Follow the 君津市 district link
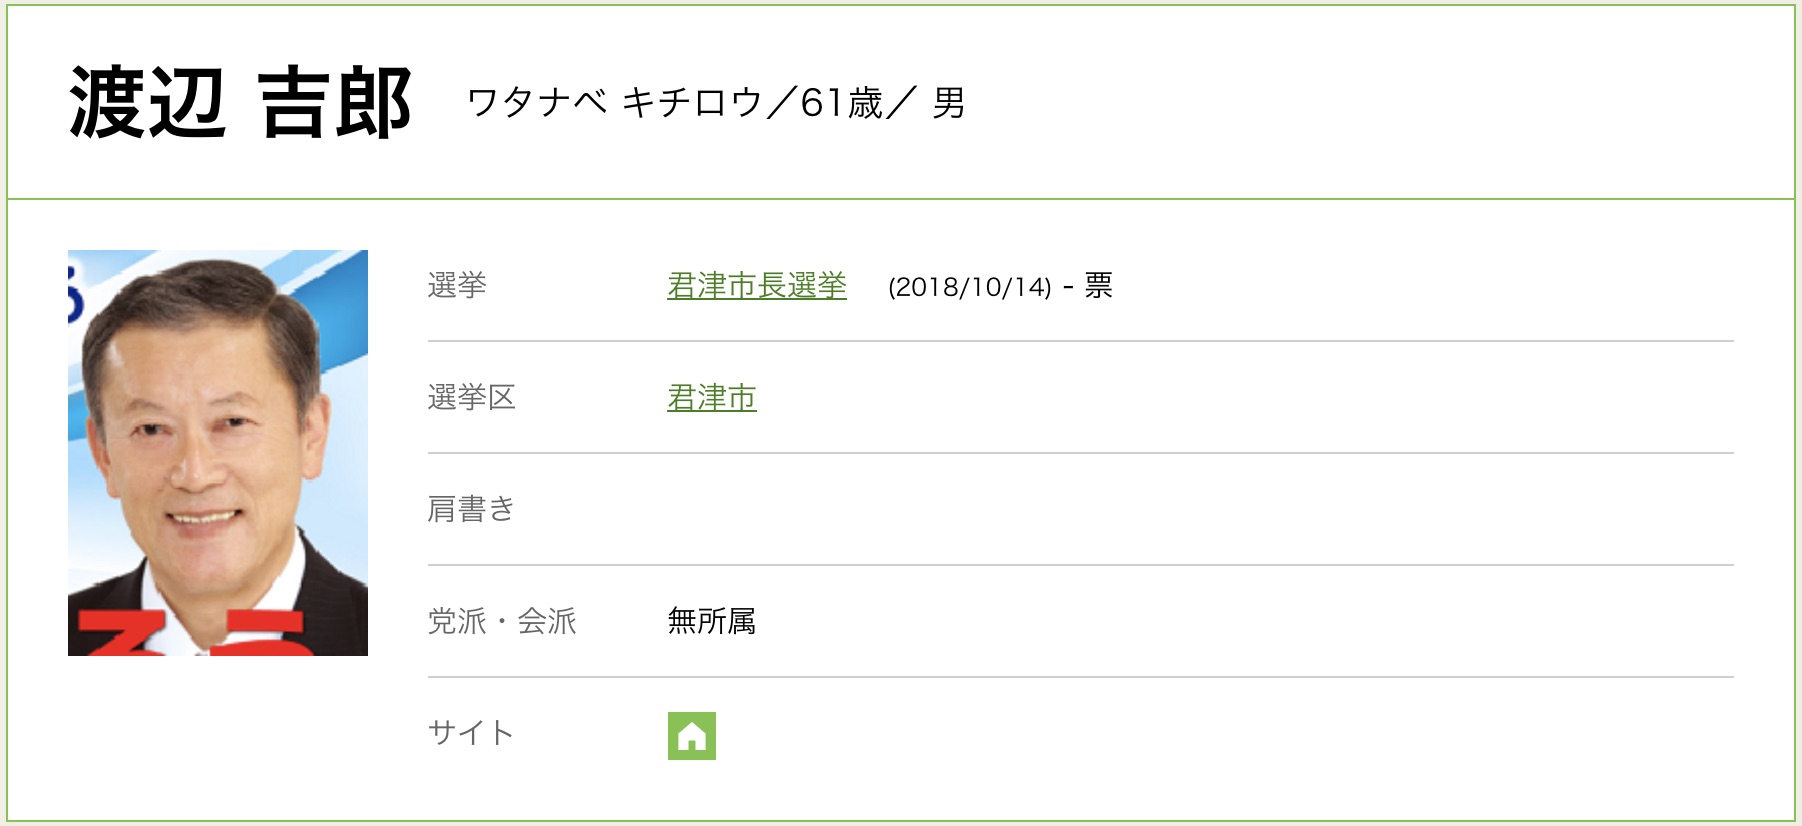Image resolution: width=1802 pixels, height=826 pixels. (711, 398)
